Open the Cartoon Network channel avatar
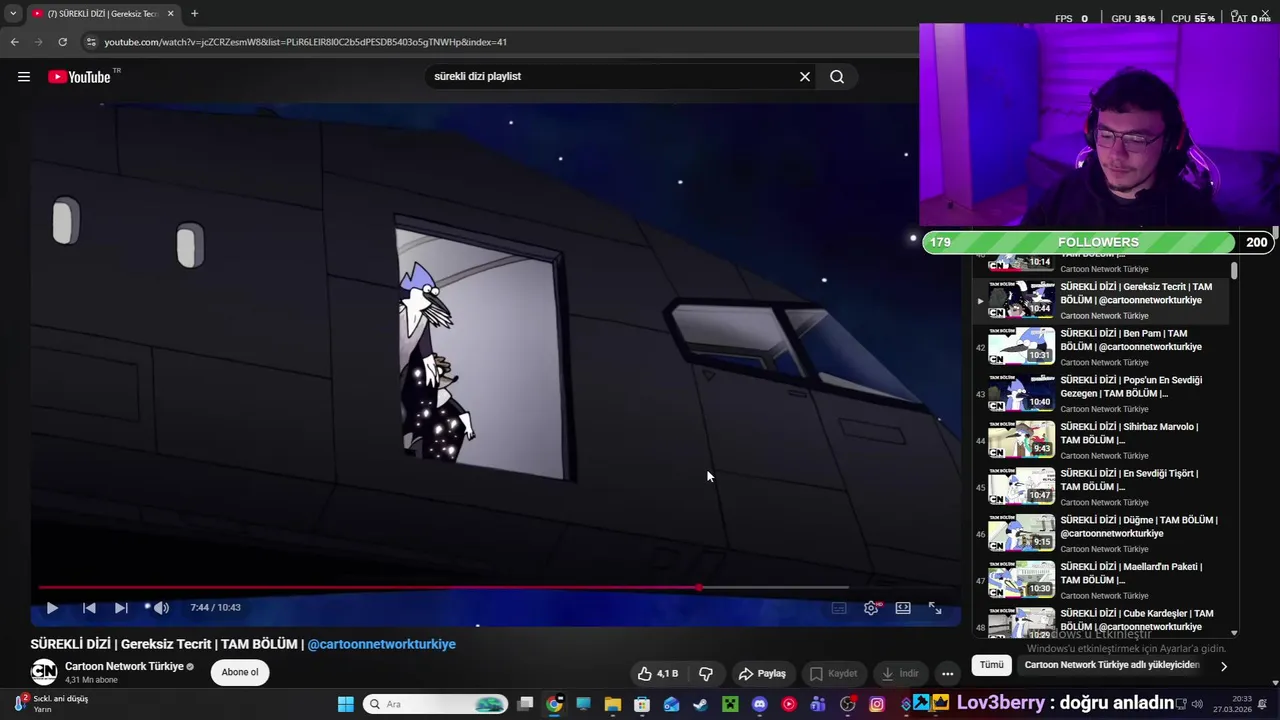 44,672
